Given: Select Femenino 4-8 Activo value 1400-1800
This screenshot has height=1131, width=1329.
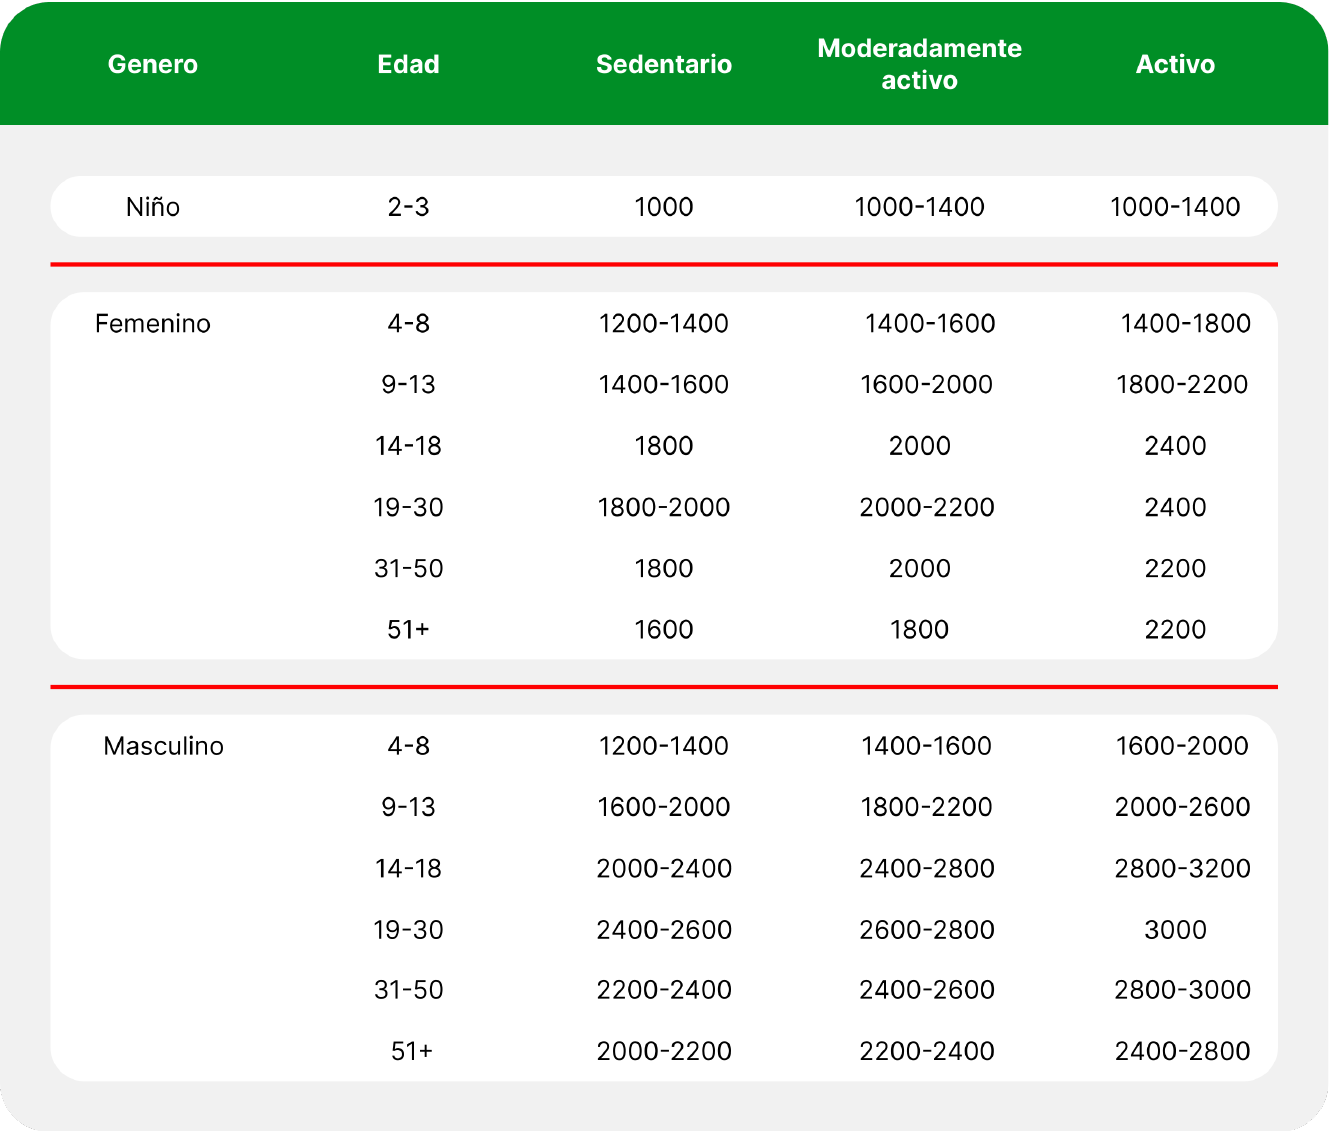Looking at the screenshot, I should click(1185, 323).
